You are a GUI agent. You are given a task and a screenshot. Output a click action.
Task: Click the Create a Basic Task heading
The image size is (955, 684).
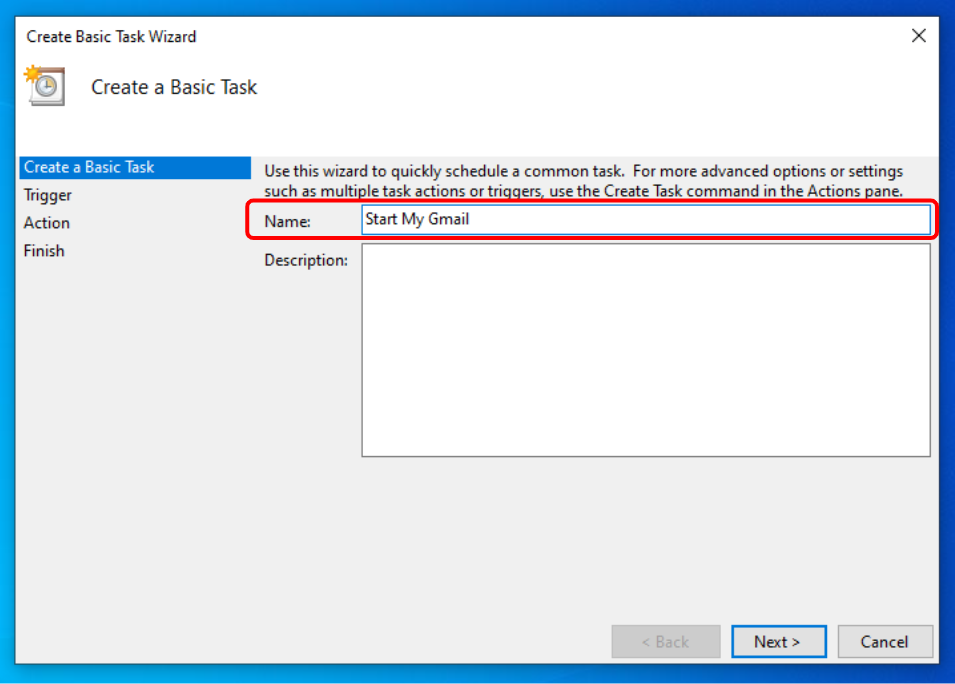(x=174, y=87)
